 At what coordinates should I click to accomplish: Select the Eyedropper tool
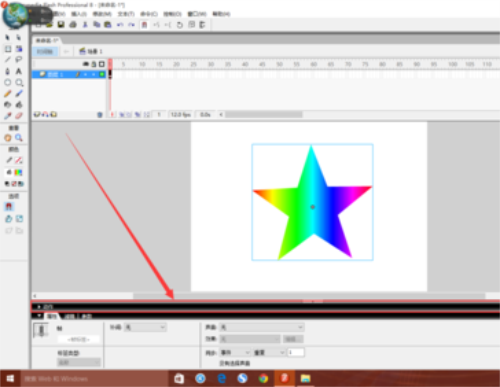pyautogui.click(x=7, y=116)
